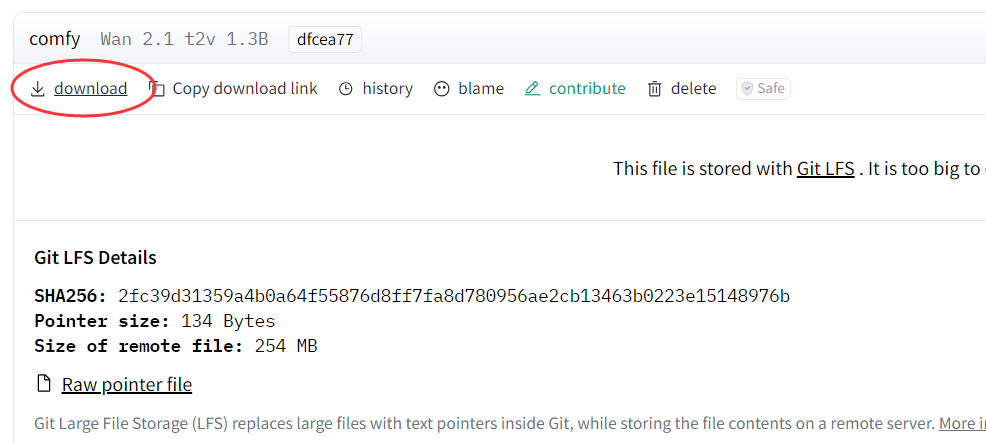
Task: Choose the delete text option
Action: click(x=694, y=89)
